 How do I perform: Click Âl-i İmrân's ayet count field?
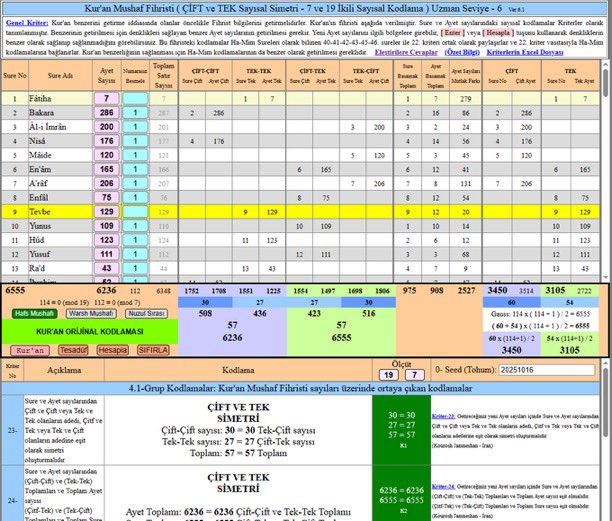click(107, 127)
